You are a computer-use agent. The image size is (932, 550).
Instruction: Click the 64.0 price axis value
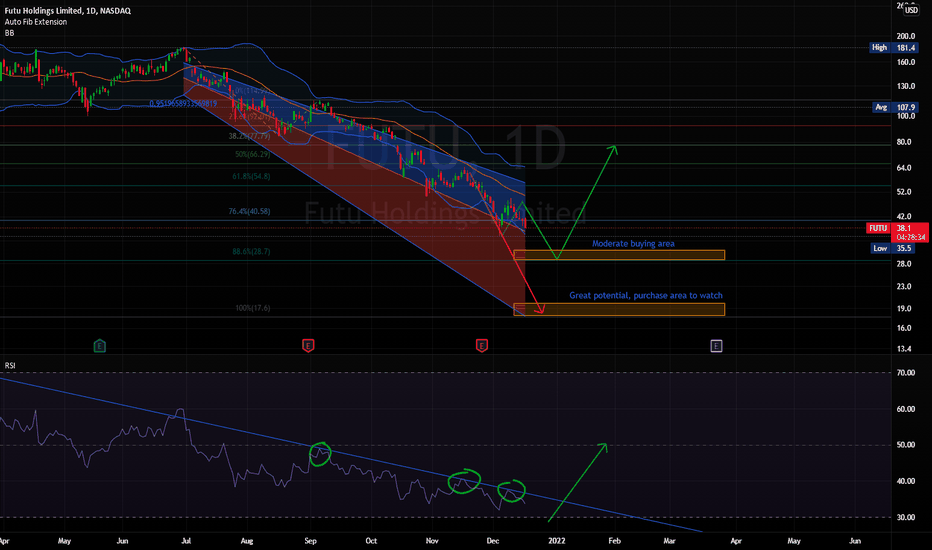pyautogui.click(x=904, y=168)
